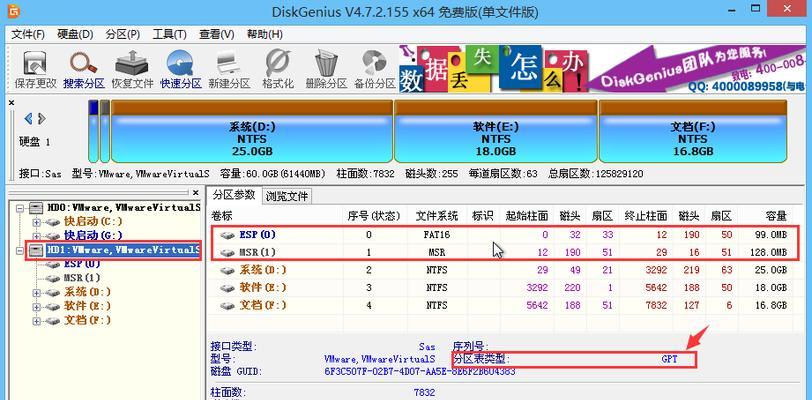This screenshot has height=400, width=812.
Task: Click drive icon of 文档(F:) table row
Action: click(x=227, y=306)
